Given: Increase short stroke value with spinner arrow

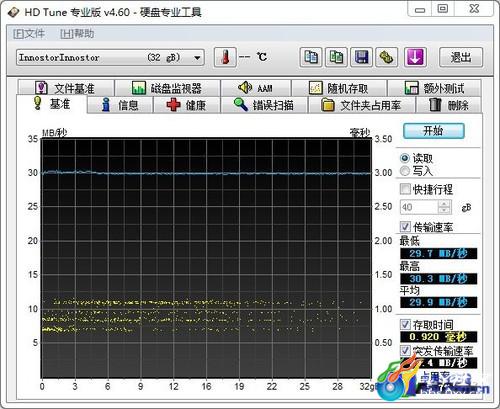Looking at the screenshot, I should (444, 204).
